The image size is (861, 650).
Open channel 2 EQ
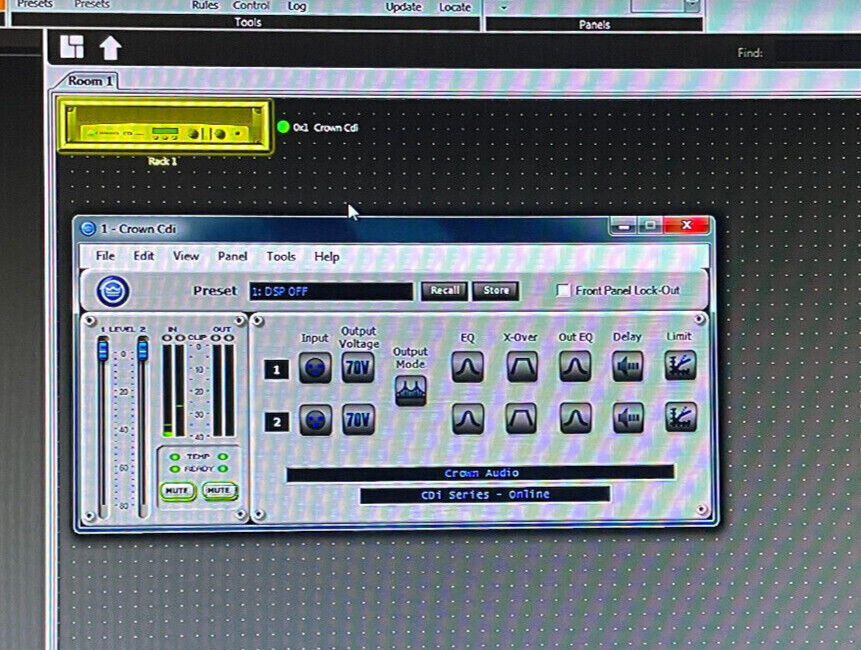467,418
